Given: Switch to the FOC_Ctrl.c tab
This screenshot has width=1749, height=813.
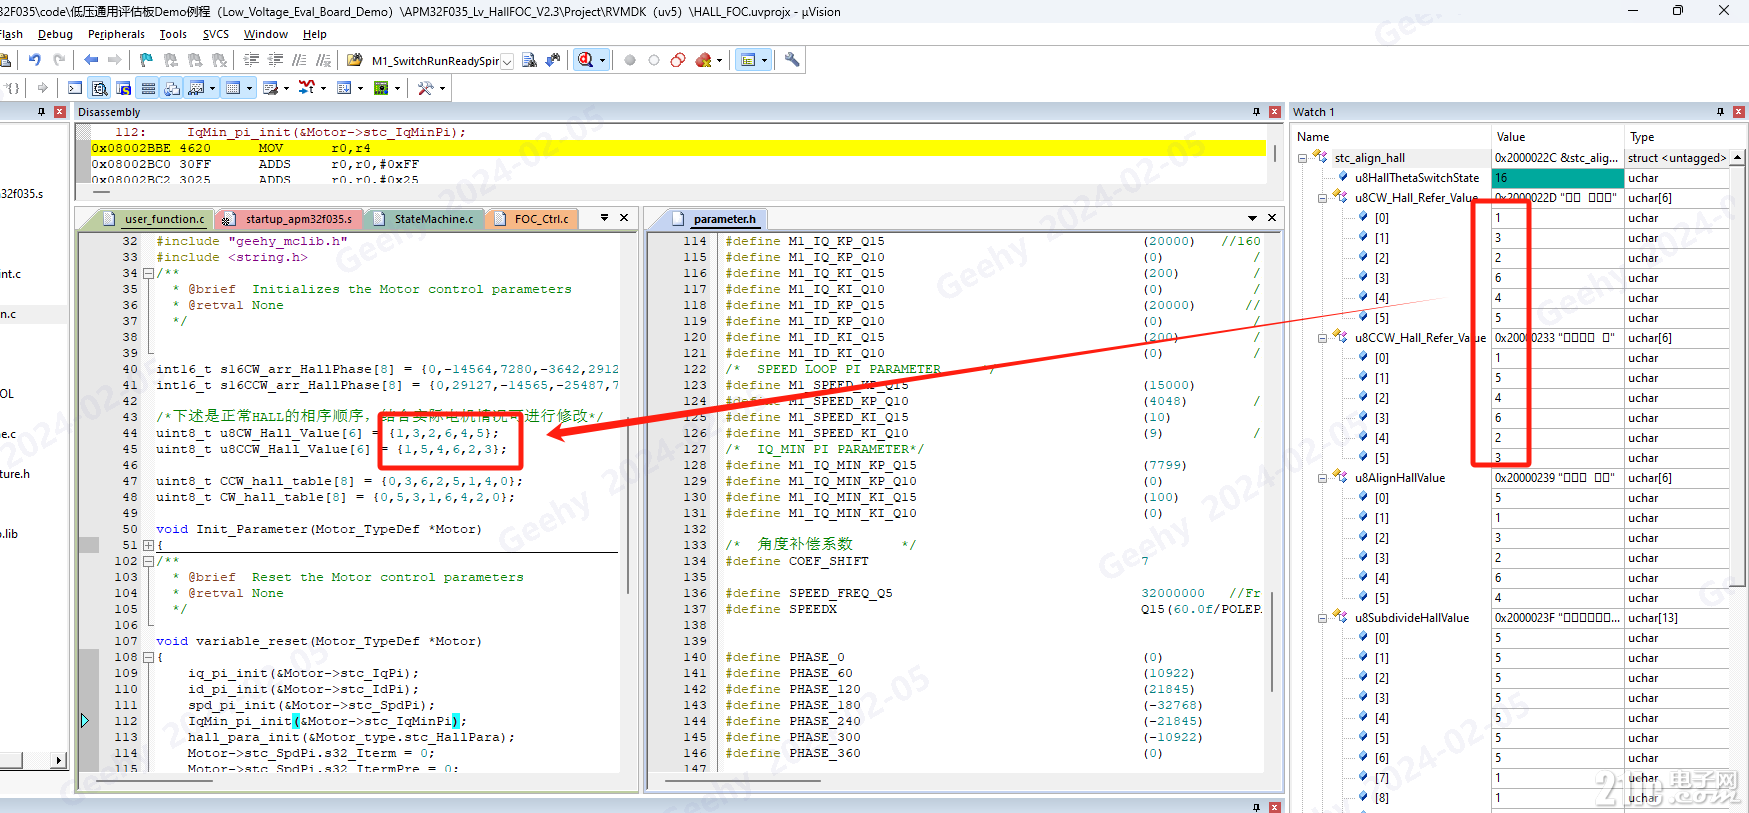Looking at the screenshot, I should [533, 219].
